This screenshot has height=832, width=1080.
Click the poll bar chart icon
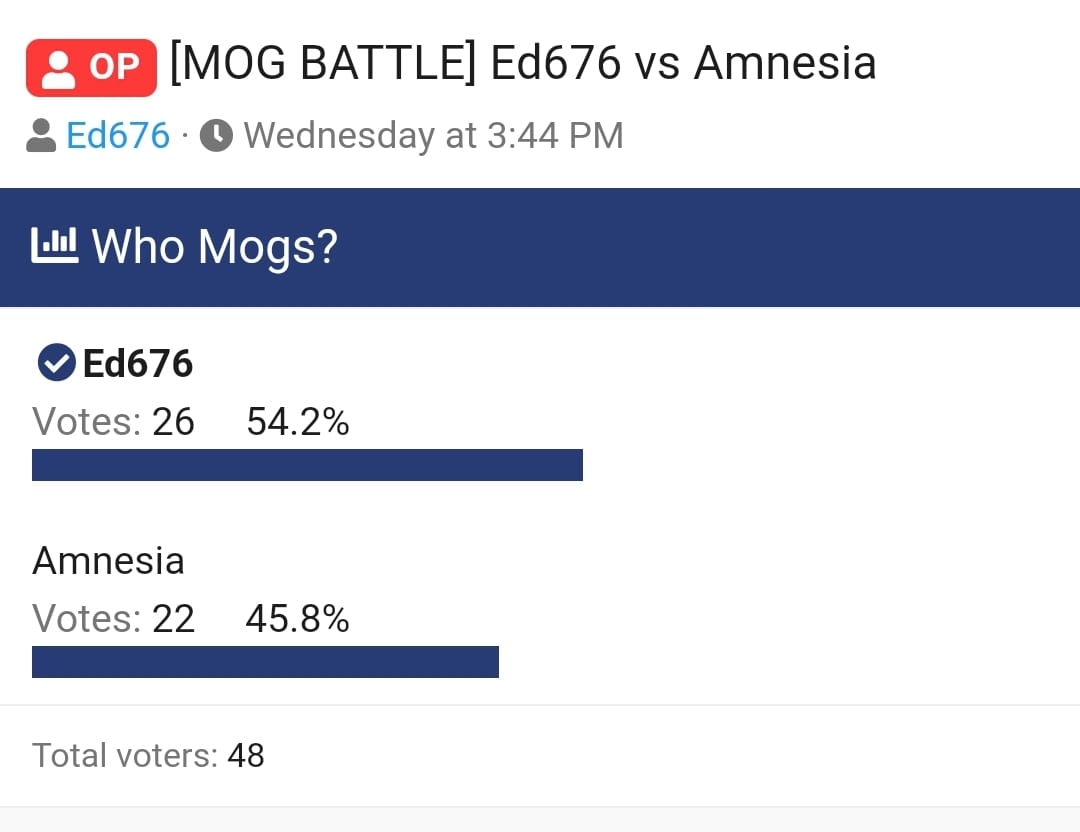click(55, 246)
